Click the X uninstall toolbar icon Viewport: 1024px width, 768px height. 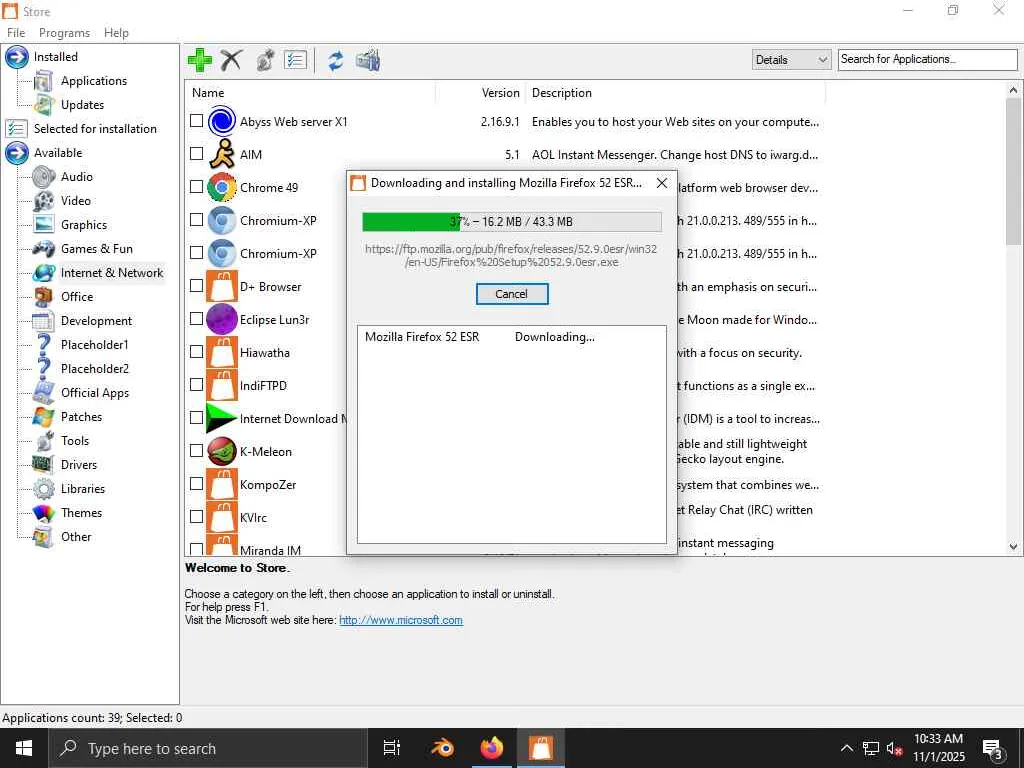point(231,60)
